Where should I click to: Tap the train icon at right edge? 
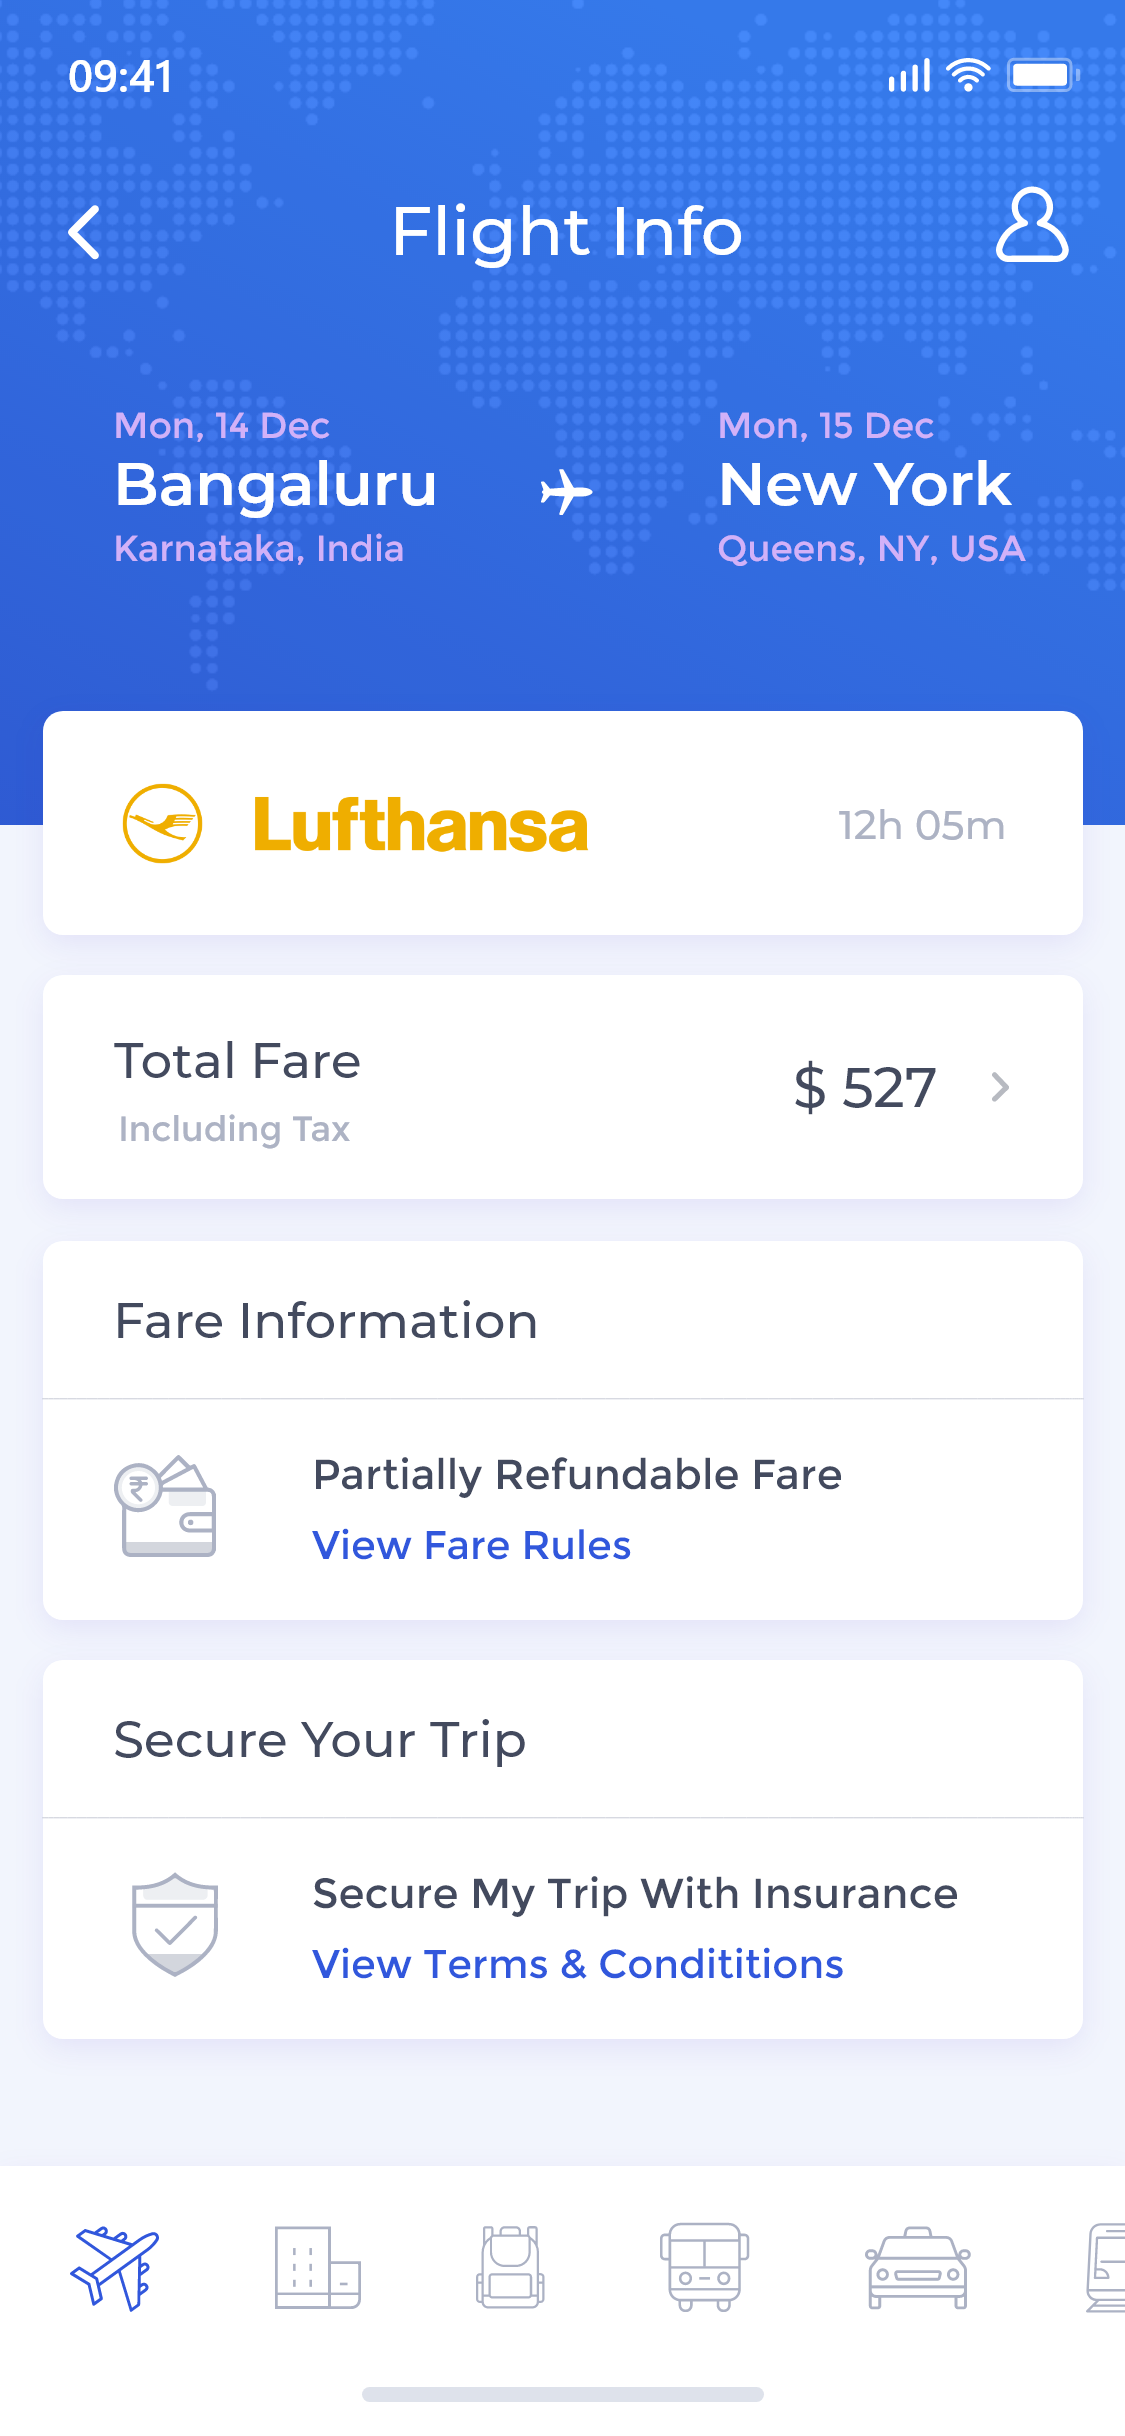(x=1105, y=2268)
